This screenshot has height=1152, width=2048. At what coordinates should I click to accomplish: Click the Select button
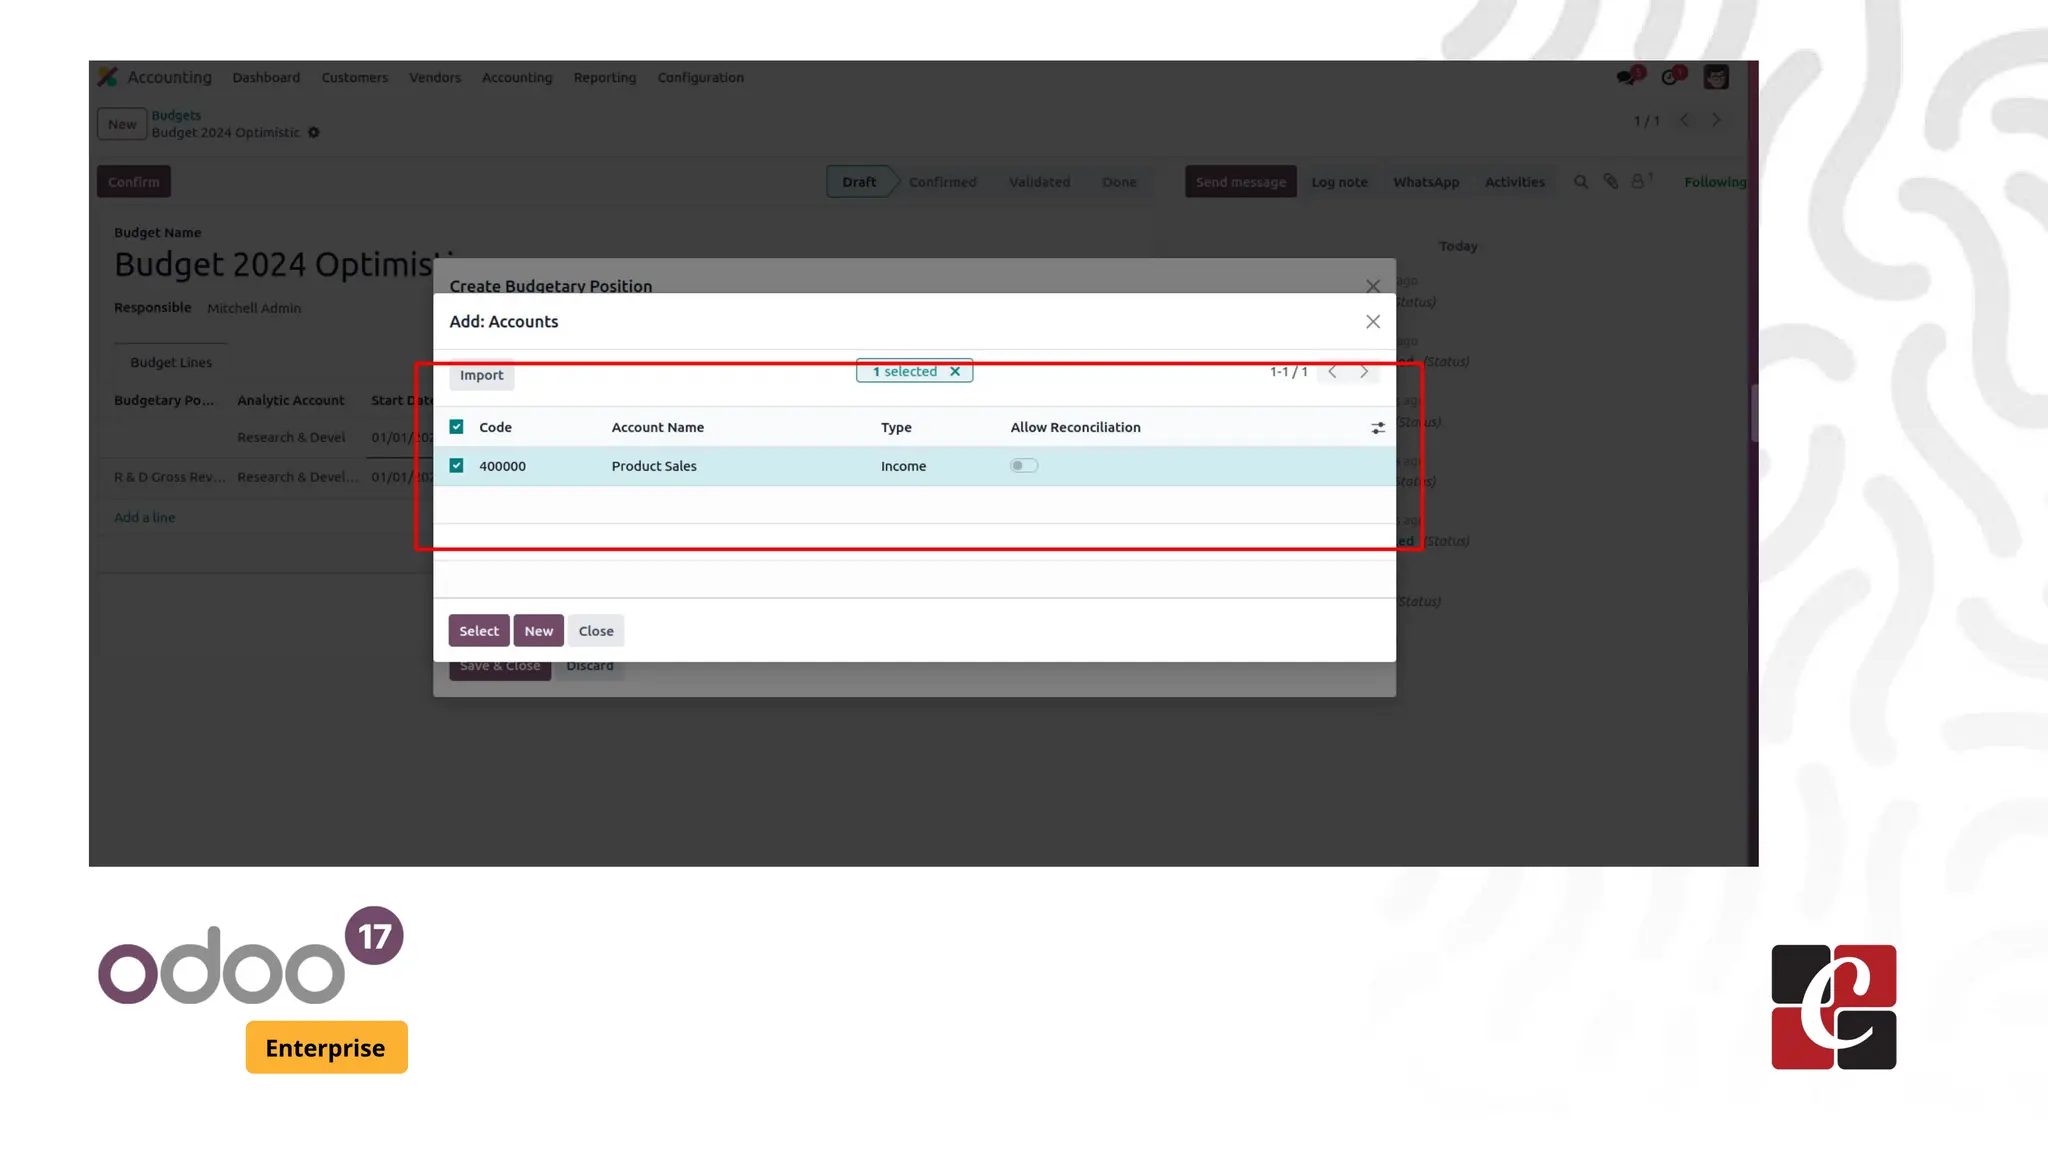click(478, 631)
